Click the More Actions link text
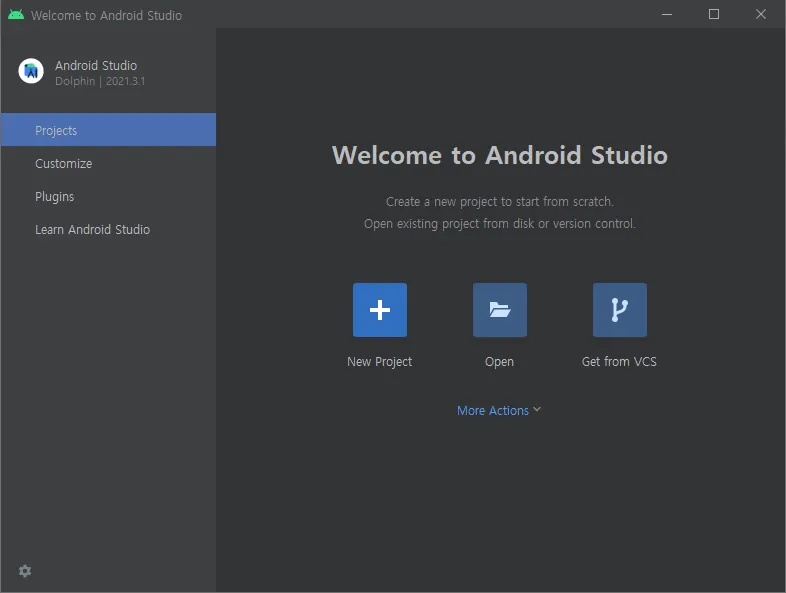 [492, 411]
